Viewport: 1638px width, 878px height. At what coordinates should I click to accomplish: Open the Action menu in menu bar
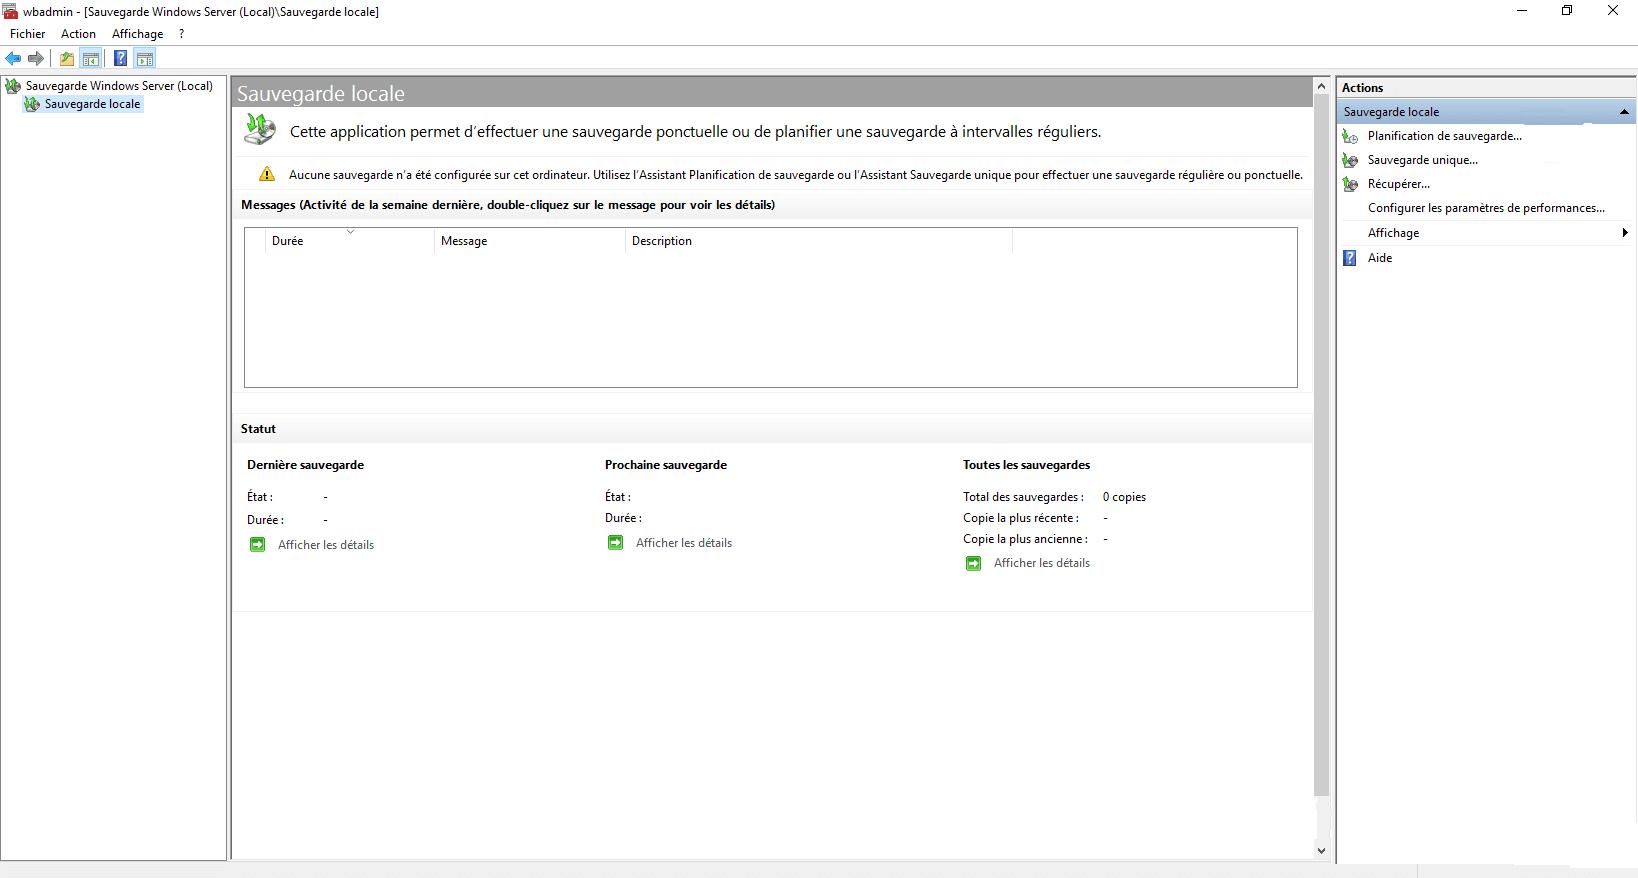[78, 34]
